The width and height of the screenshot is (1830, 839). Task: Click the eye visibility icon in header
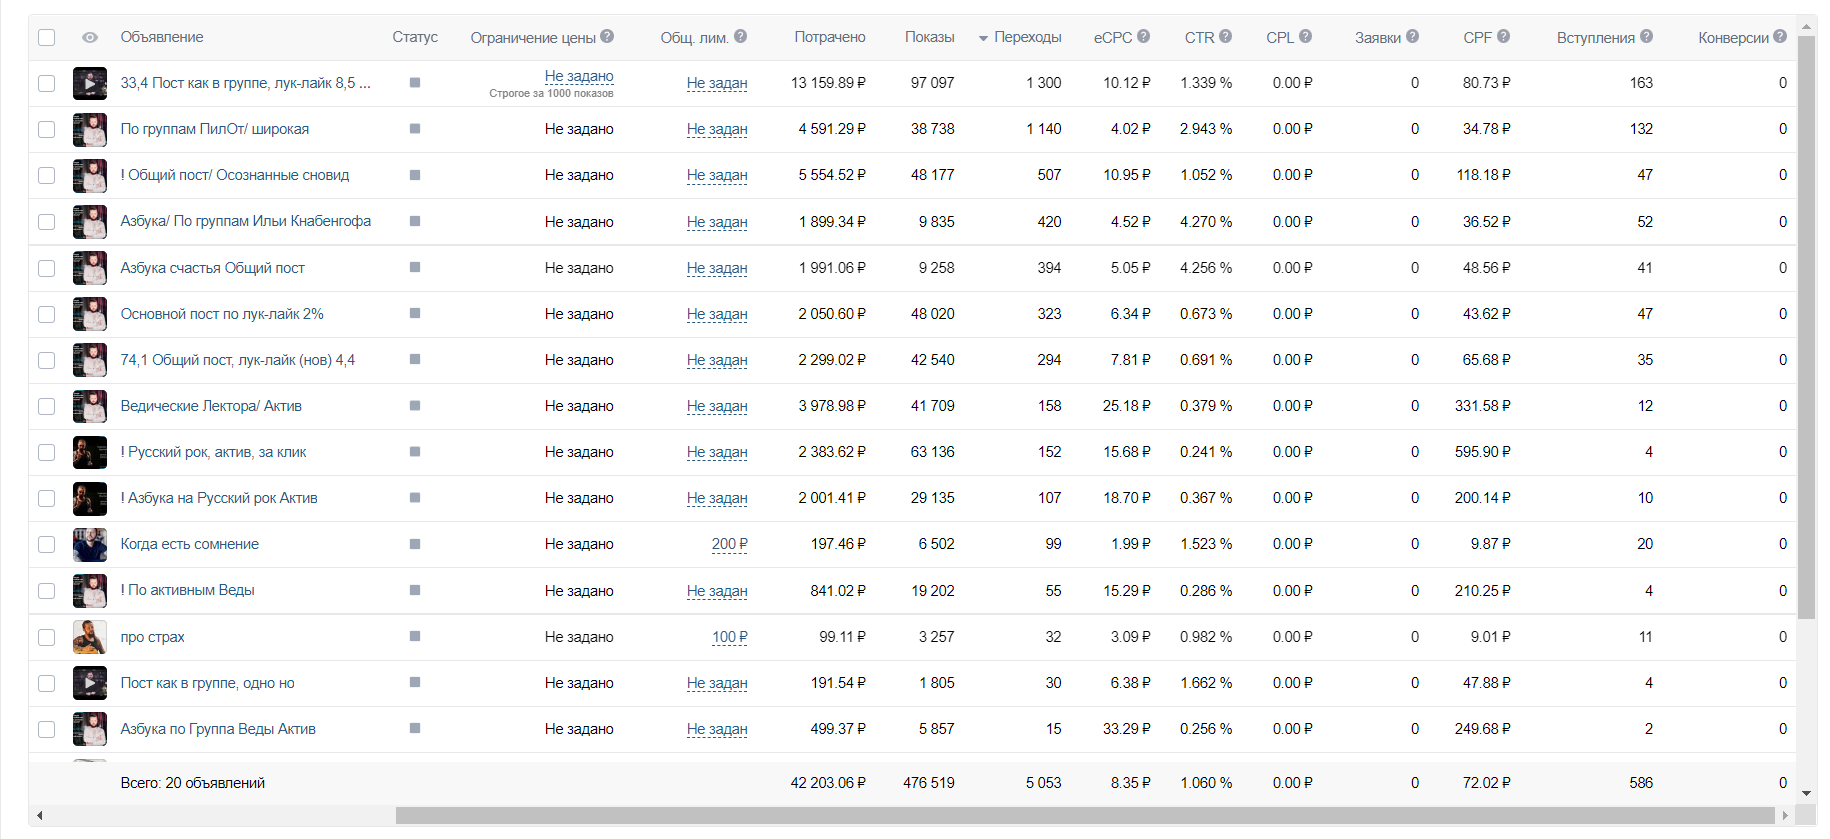[90, 37]
